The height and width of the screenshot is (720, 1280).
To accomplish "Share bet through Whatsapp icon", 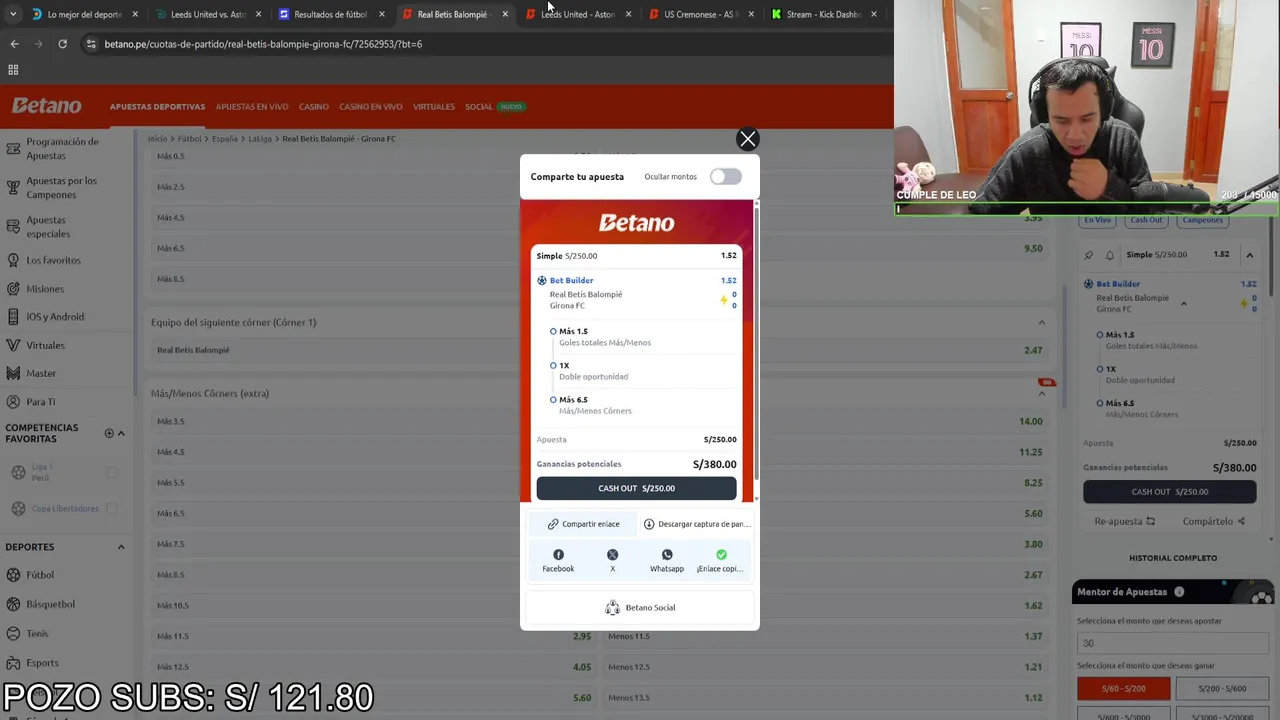I will [667, 555].
